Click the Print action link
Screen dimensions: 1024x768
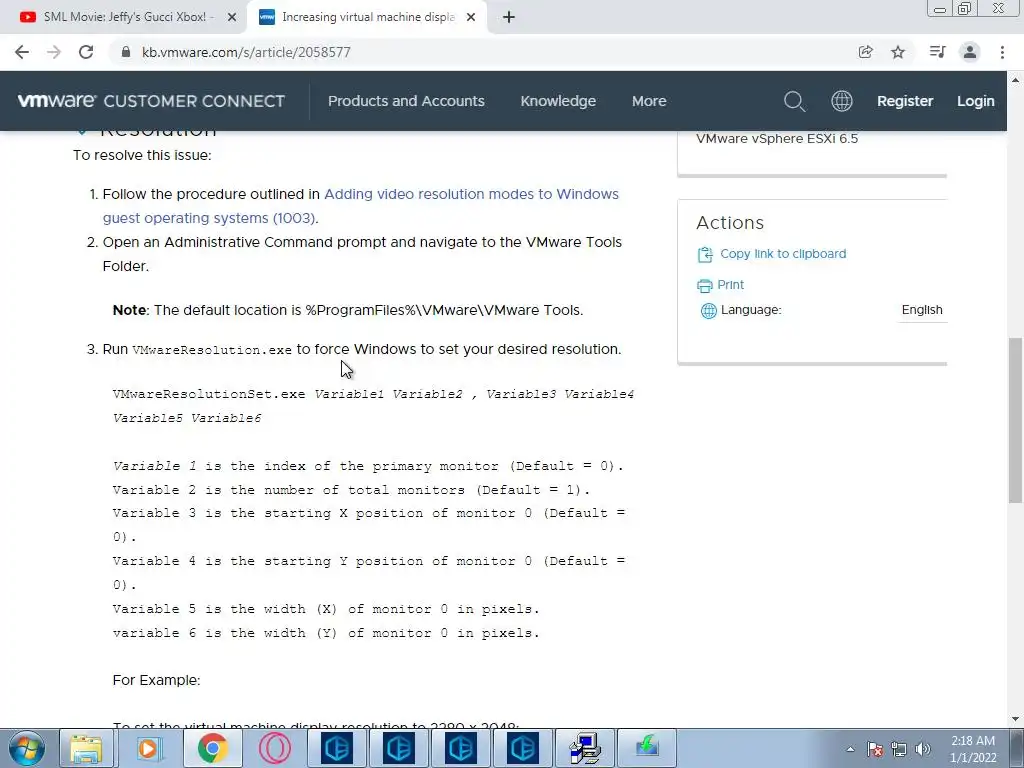(x=730, y=285)
